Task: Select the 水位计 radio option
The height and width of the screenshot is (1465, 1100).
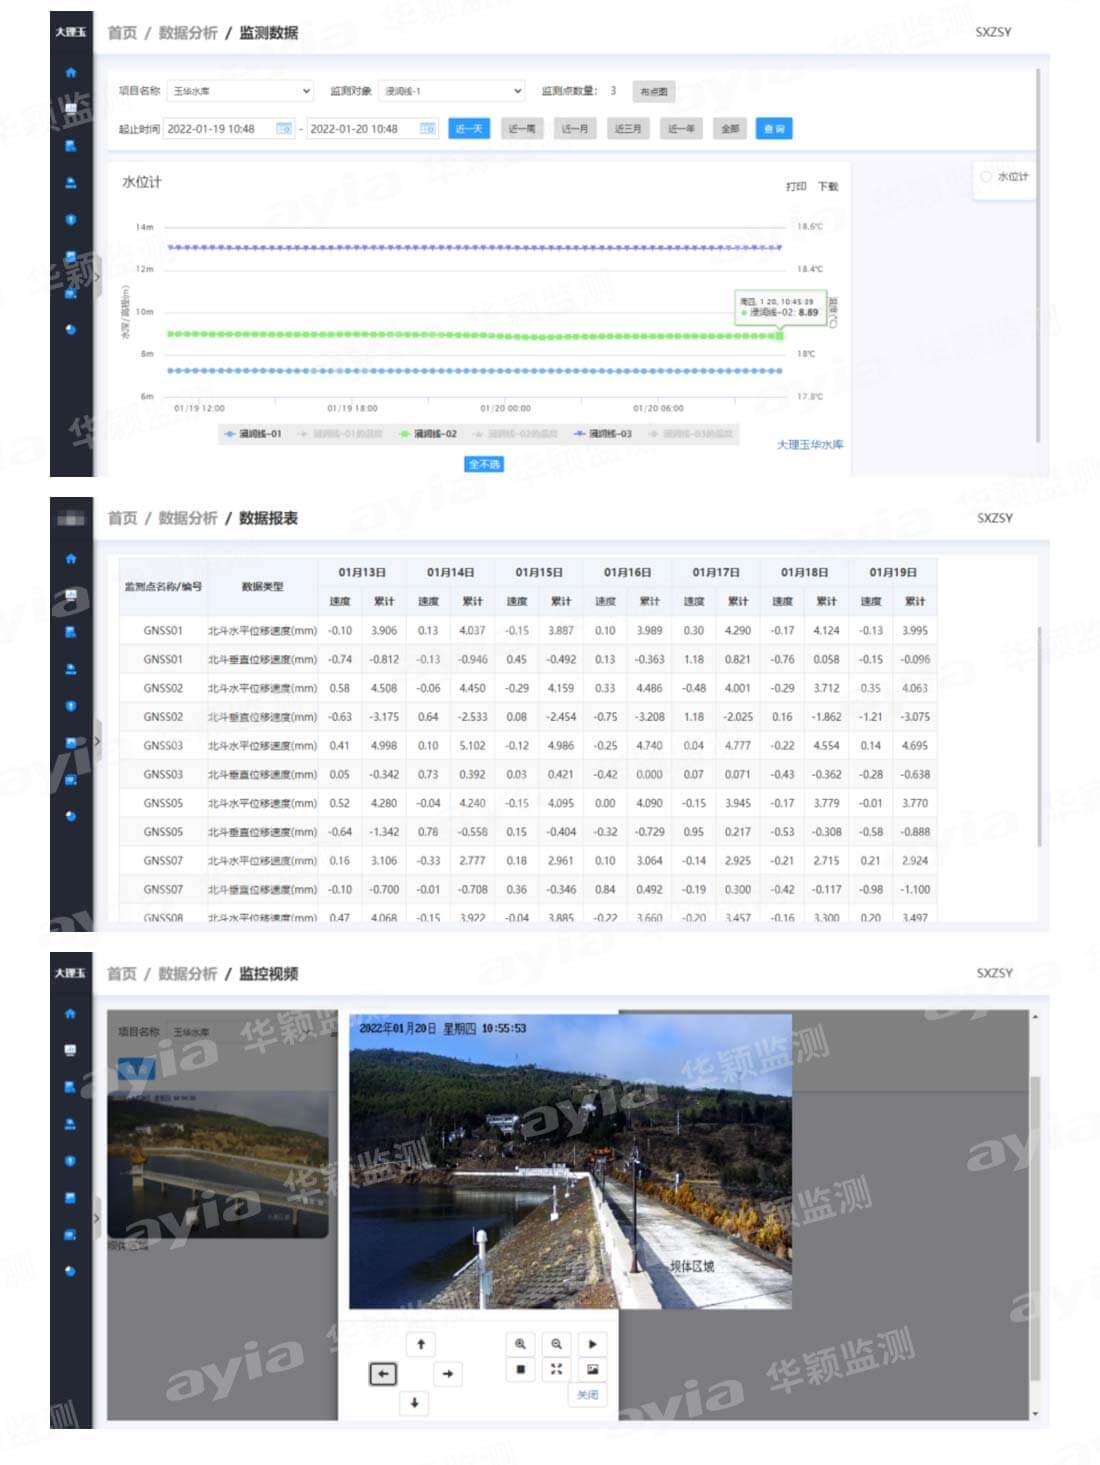Action: [x=986, y=177]
